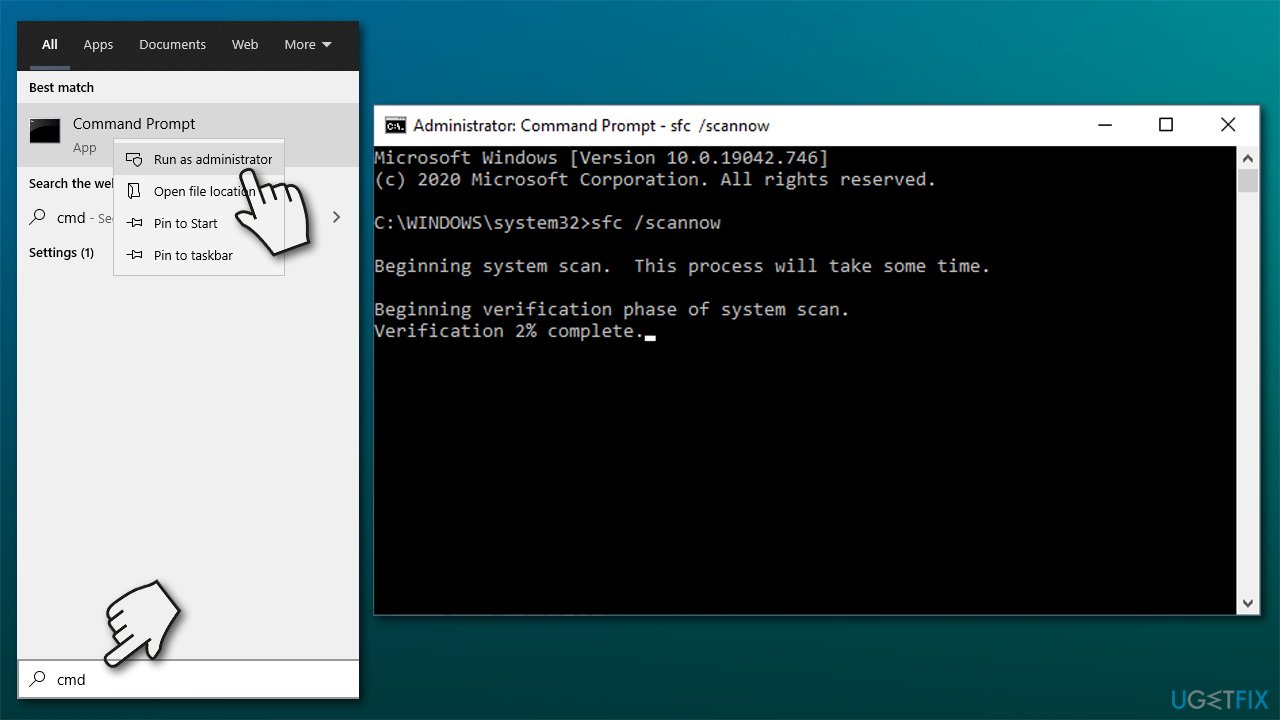Click the 'Beginning system scan' output line
This screenshot has height=720, width=1280.
682,266
